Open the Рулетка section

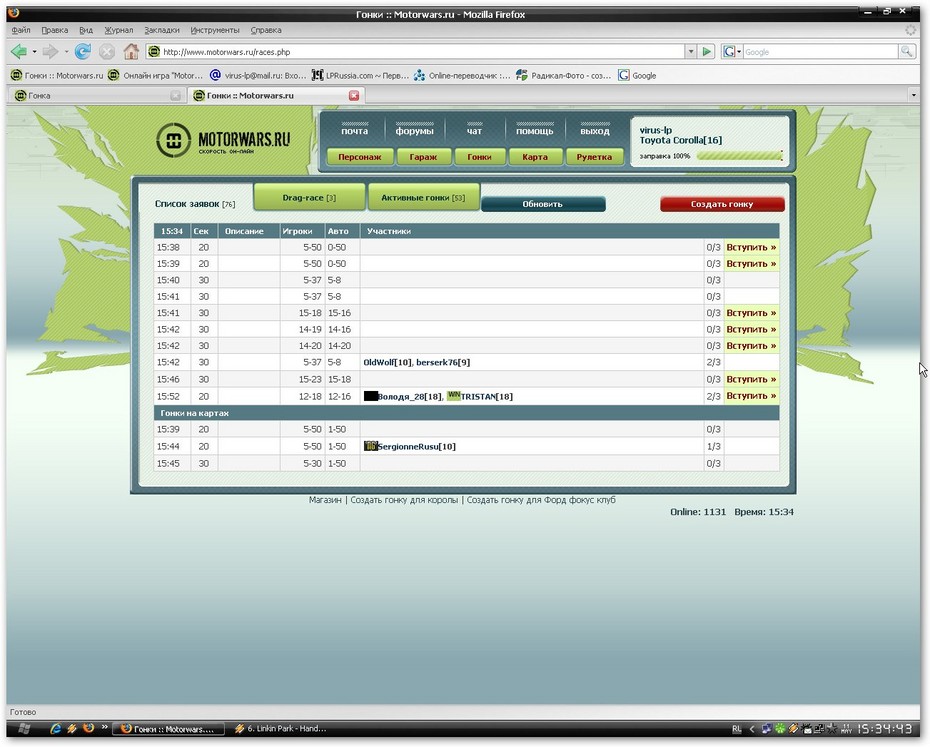tap(594, 157)
